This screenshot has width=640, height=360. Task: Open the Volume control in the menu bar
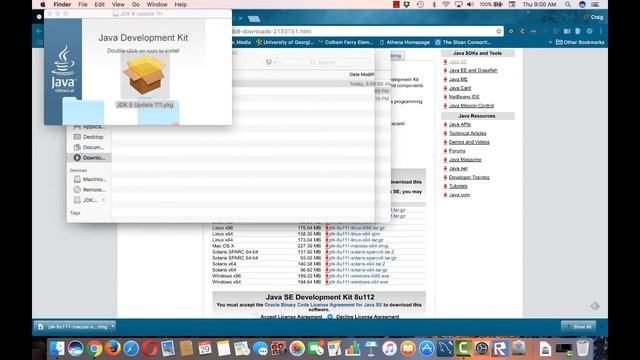point(470,4)
